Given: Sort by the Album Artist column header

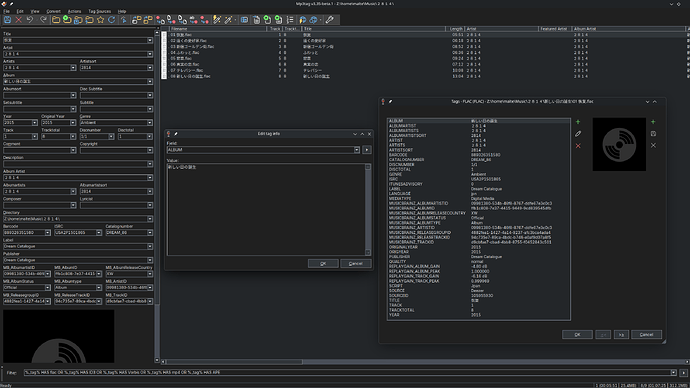Looking at the screenshot, I should click(x=629, y=29).
